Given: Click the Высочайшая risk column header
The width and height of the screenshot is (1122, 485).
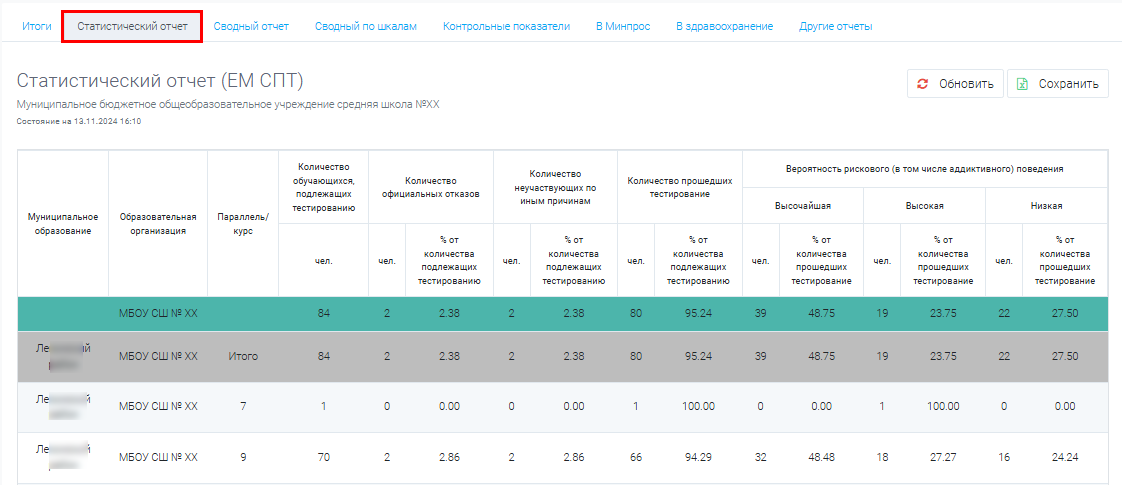Looking at the screenshot, I should click(803, 205).
